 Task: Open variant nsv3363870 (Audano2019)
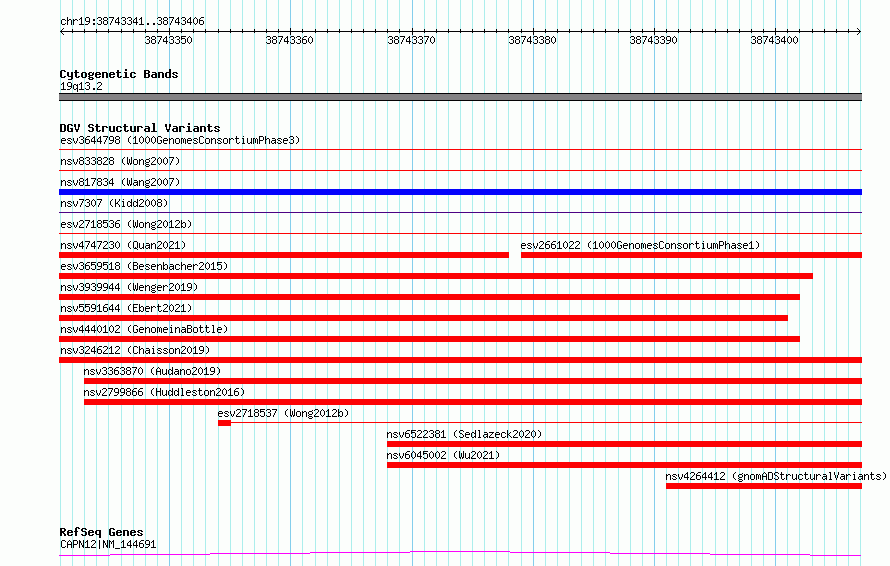[x=152, y=371]
